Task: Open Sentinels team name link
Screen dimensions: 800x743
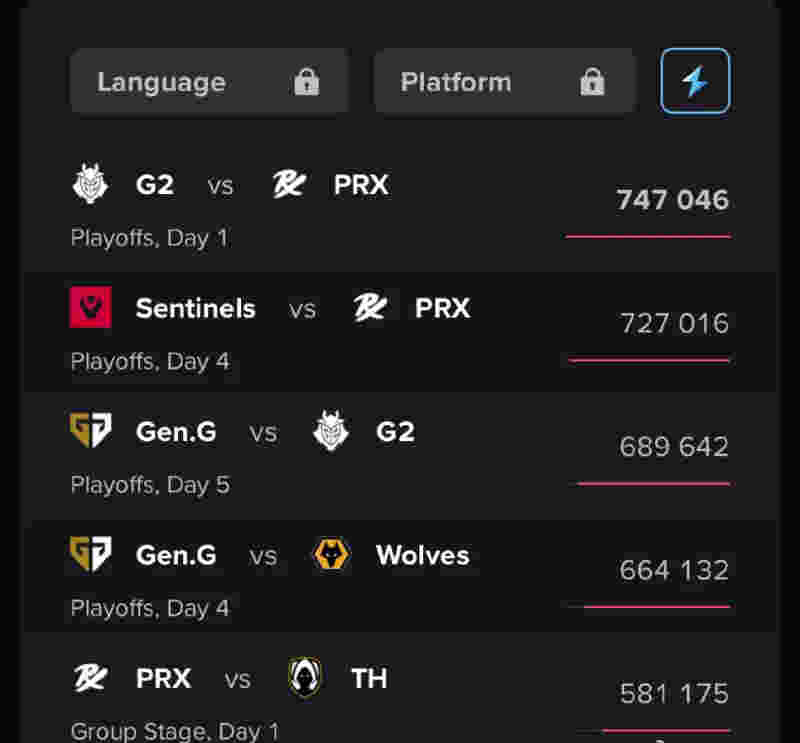Action: point(195,308)
